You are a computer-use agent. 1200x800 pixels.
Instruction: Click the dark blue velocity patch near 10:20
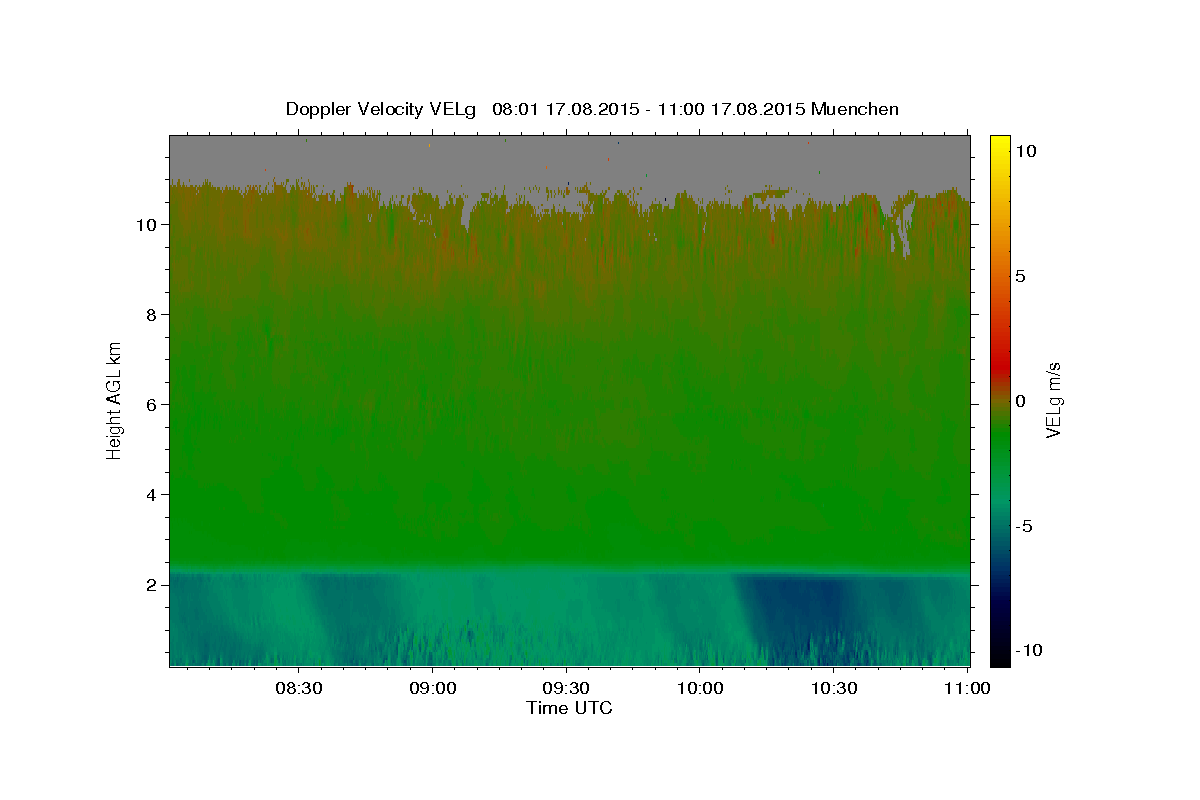tap(795, 610)
